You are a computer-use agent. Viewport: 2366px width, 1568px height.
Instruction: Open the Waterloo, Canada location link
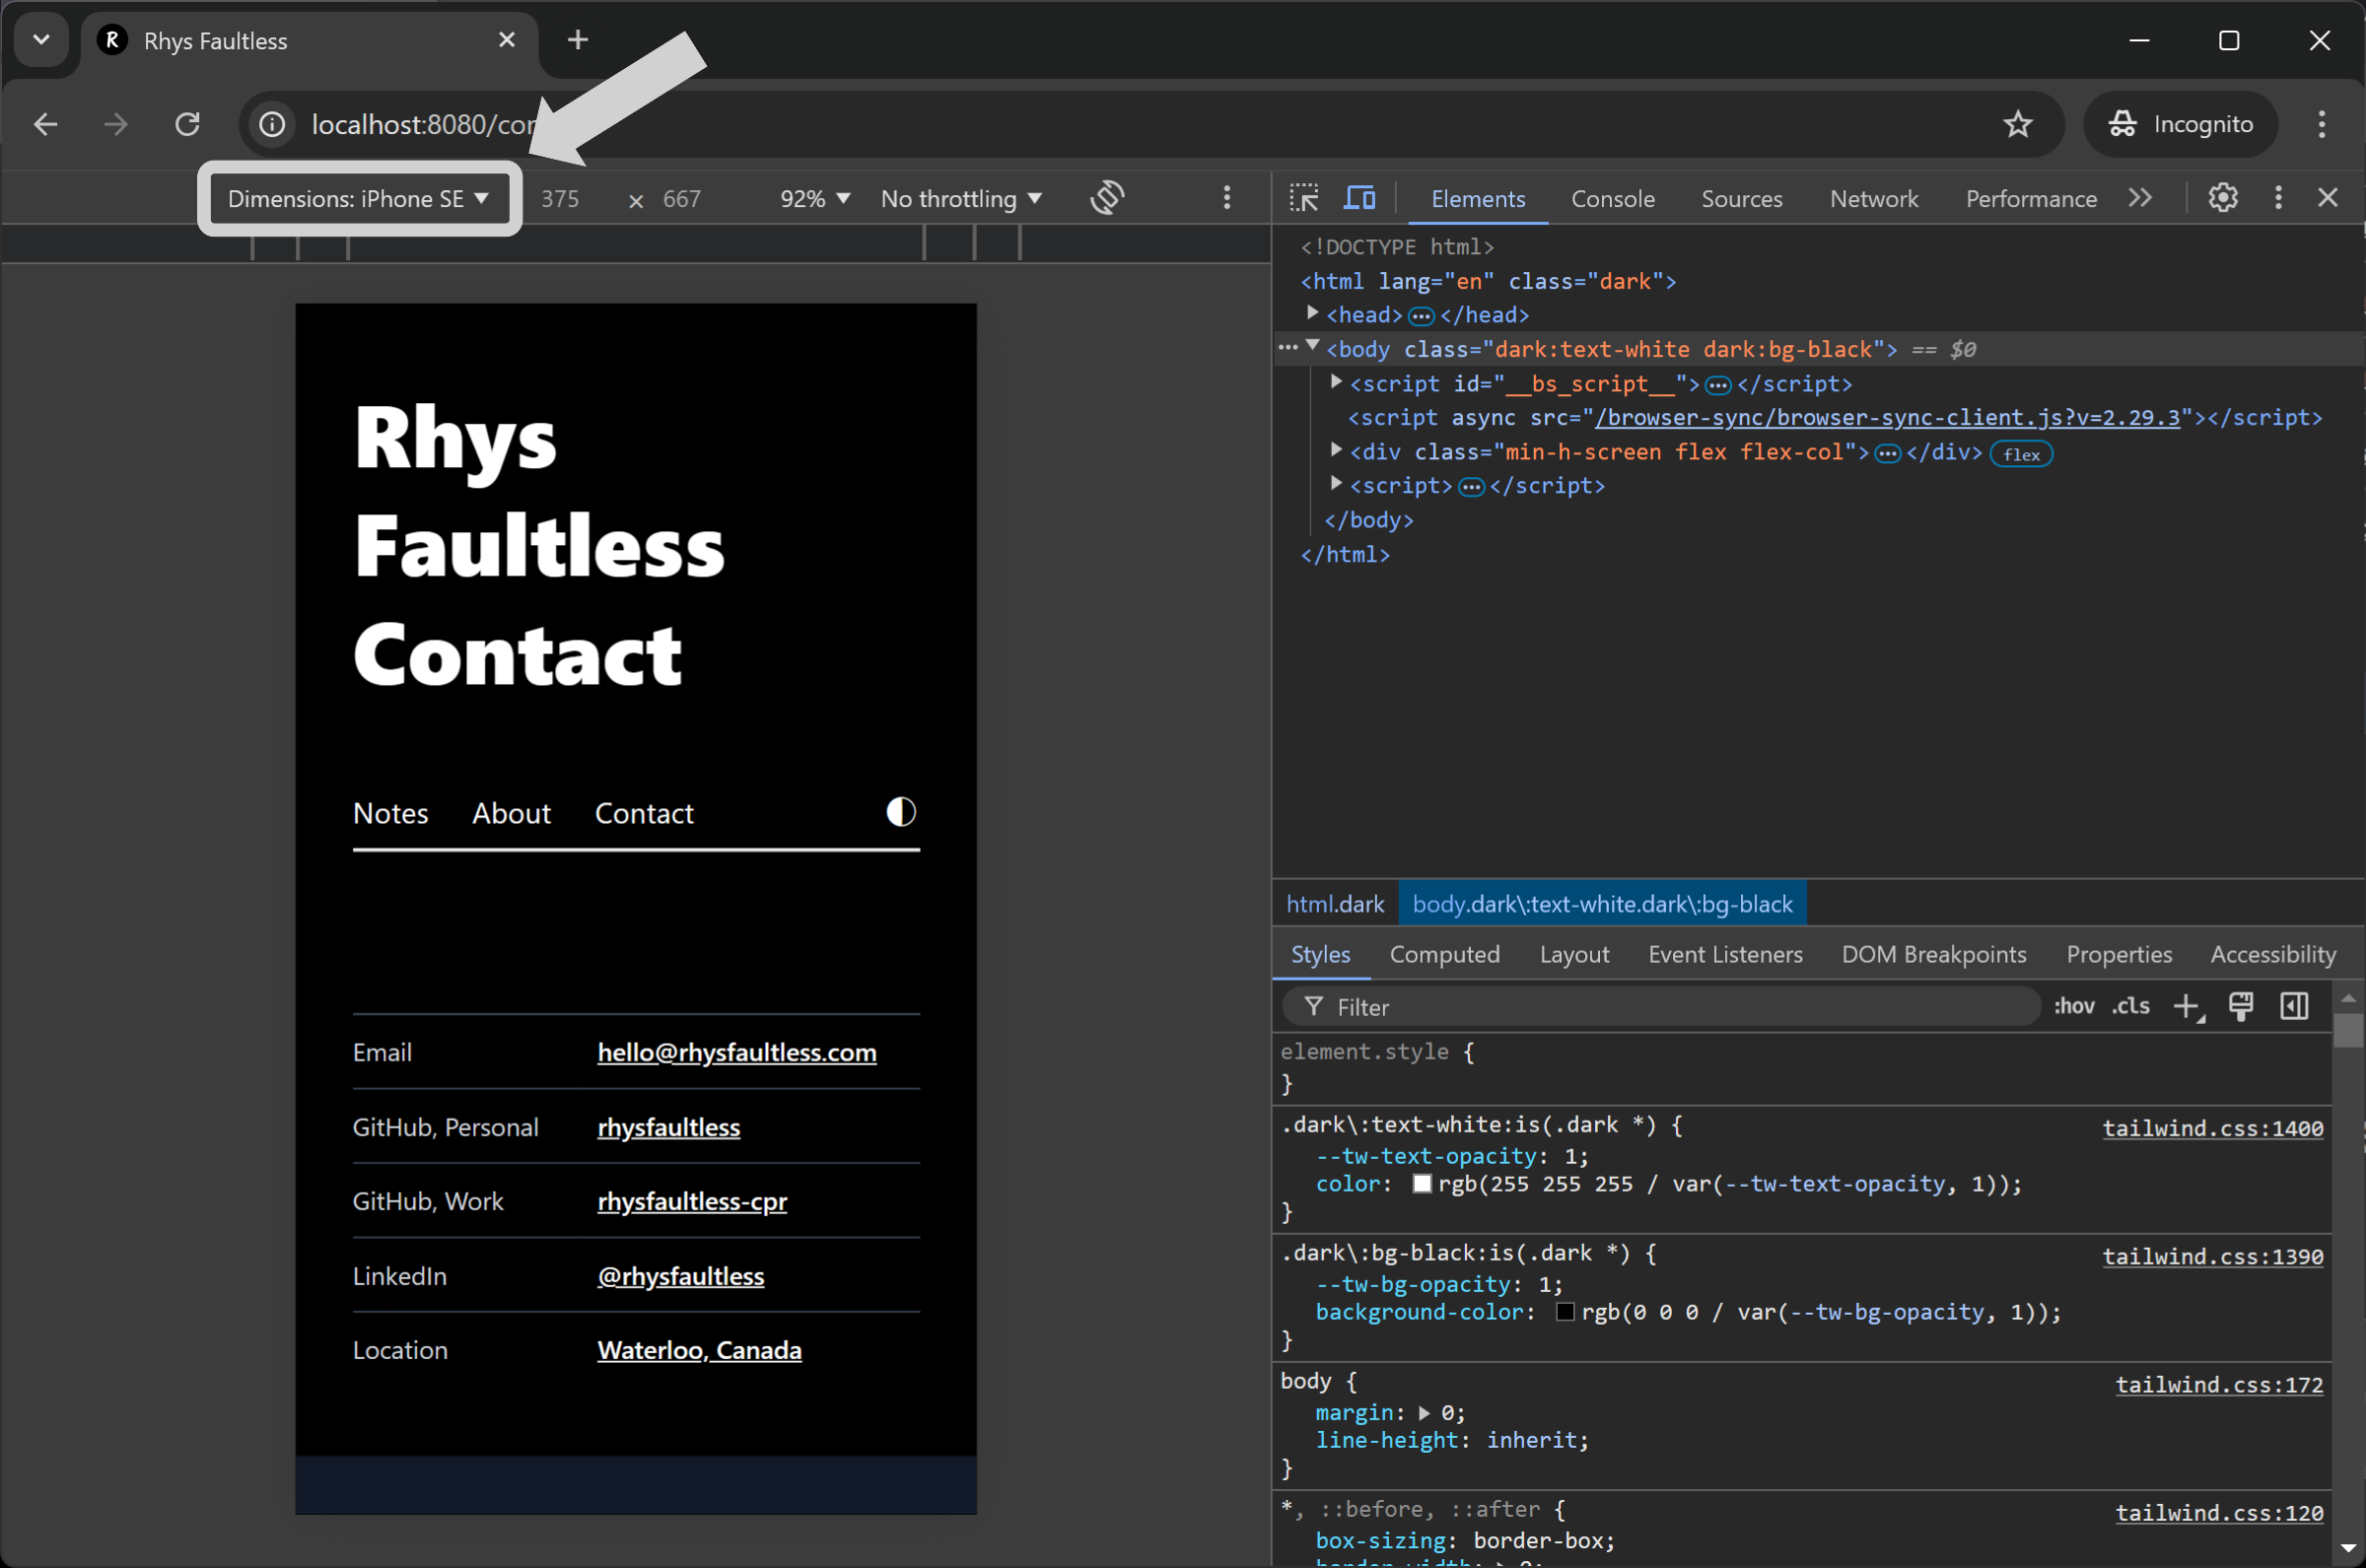point(699,1350)
